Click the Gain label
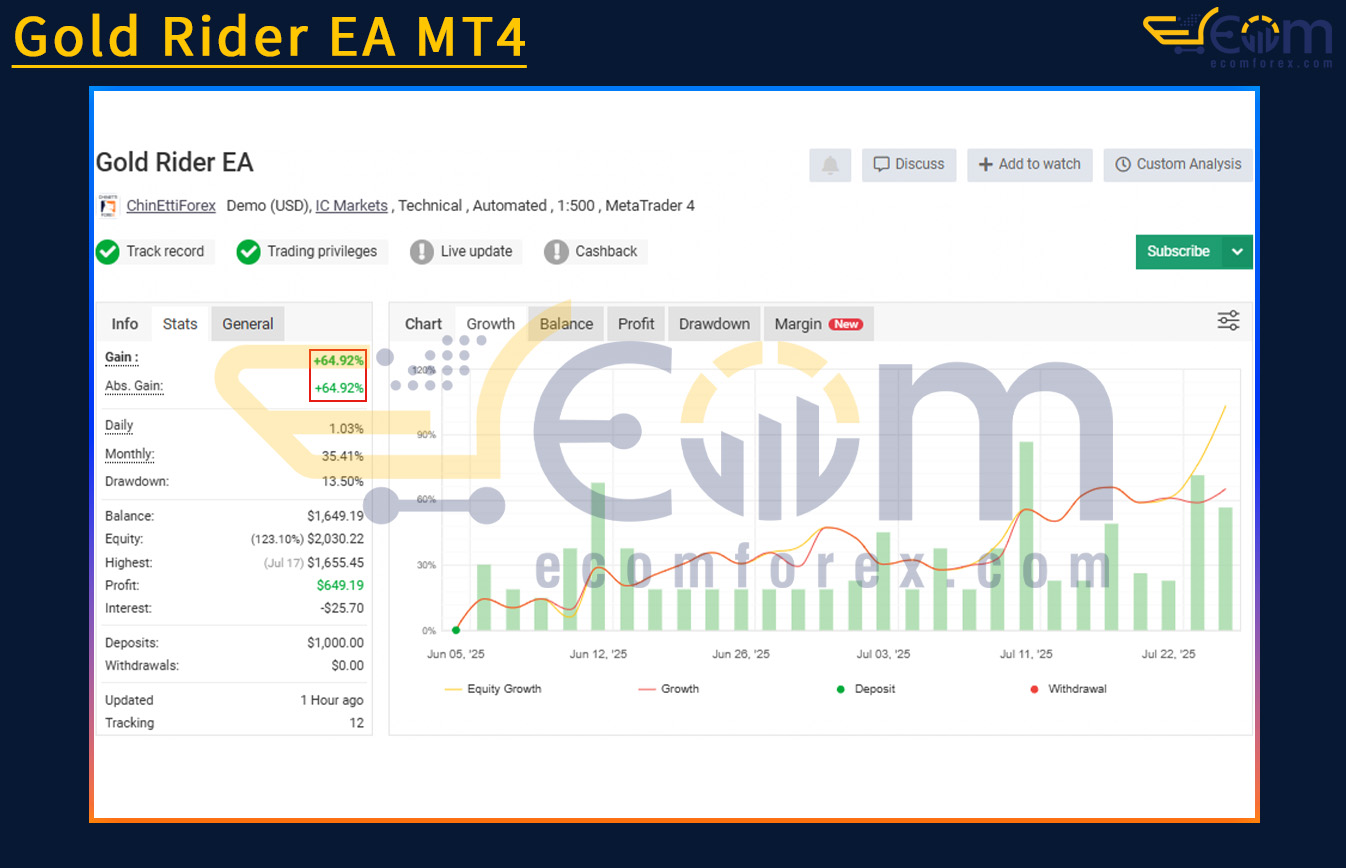Image resolution: width=1346 pixels, height=868 pixels. click(x=122, y=357)
